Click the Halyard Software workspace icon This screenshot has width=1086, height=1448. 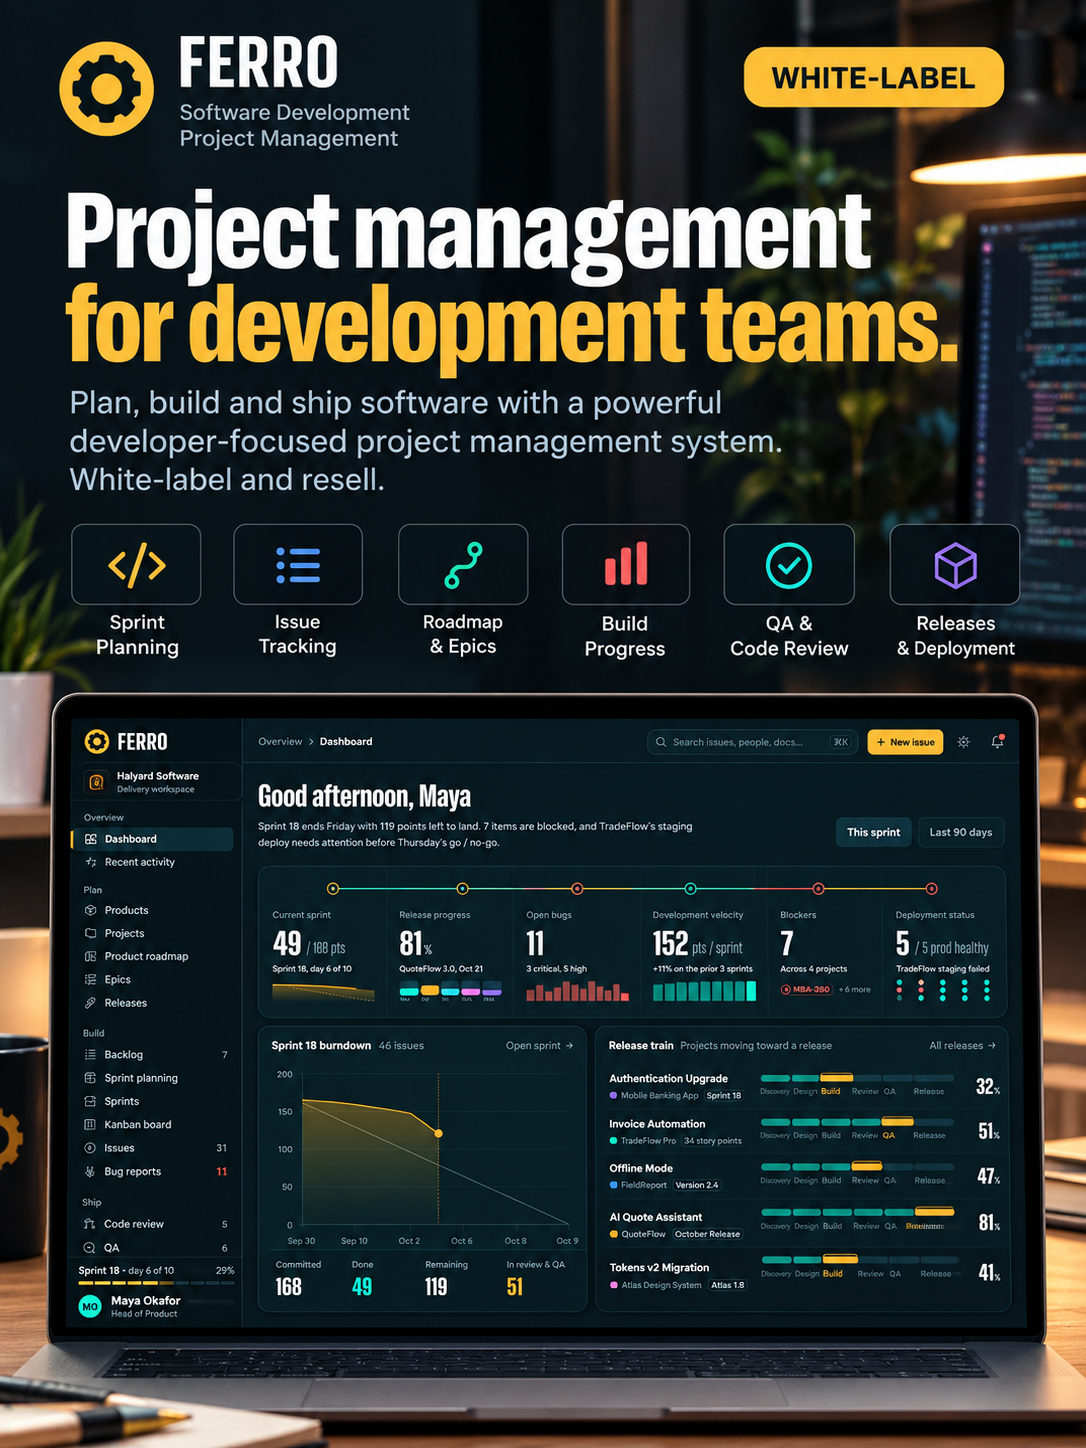point(97,782)
